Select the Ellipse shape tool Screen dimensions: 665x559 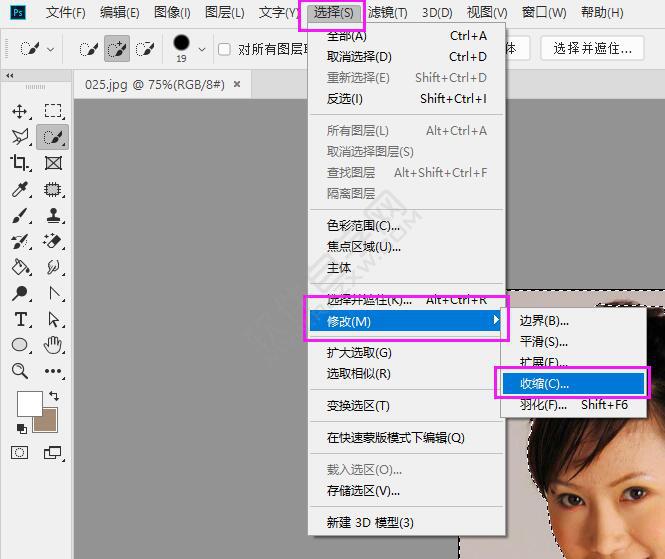tap(20, 345)
